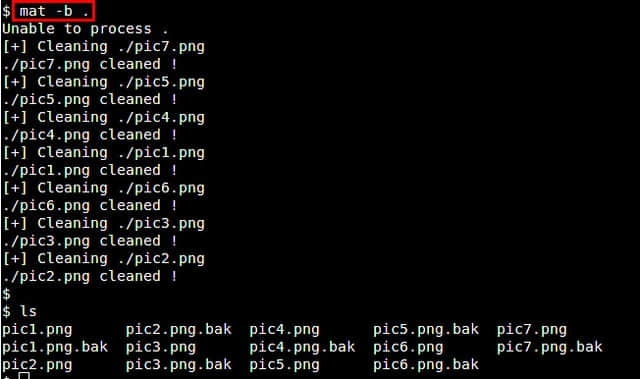This screenshot has height=379, width=640.
Task: Click pic1.png.bak in the listing
Action: click(55, 347)
